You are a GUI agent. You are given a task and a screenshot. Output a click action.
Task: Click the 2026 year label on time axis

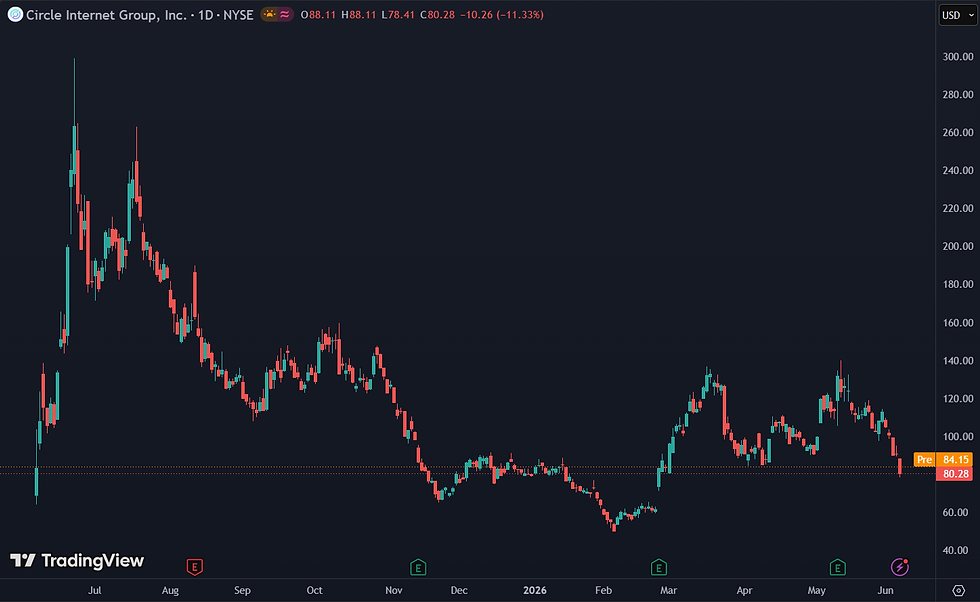click(x=534, y=590)
